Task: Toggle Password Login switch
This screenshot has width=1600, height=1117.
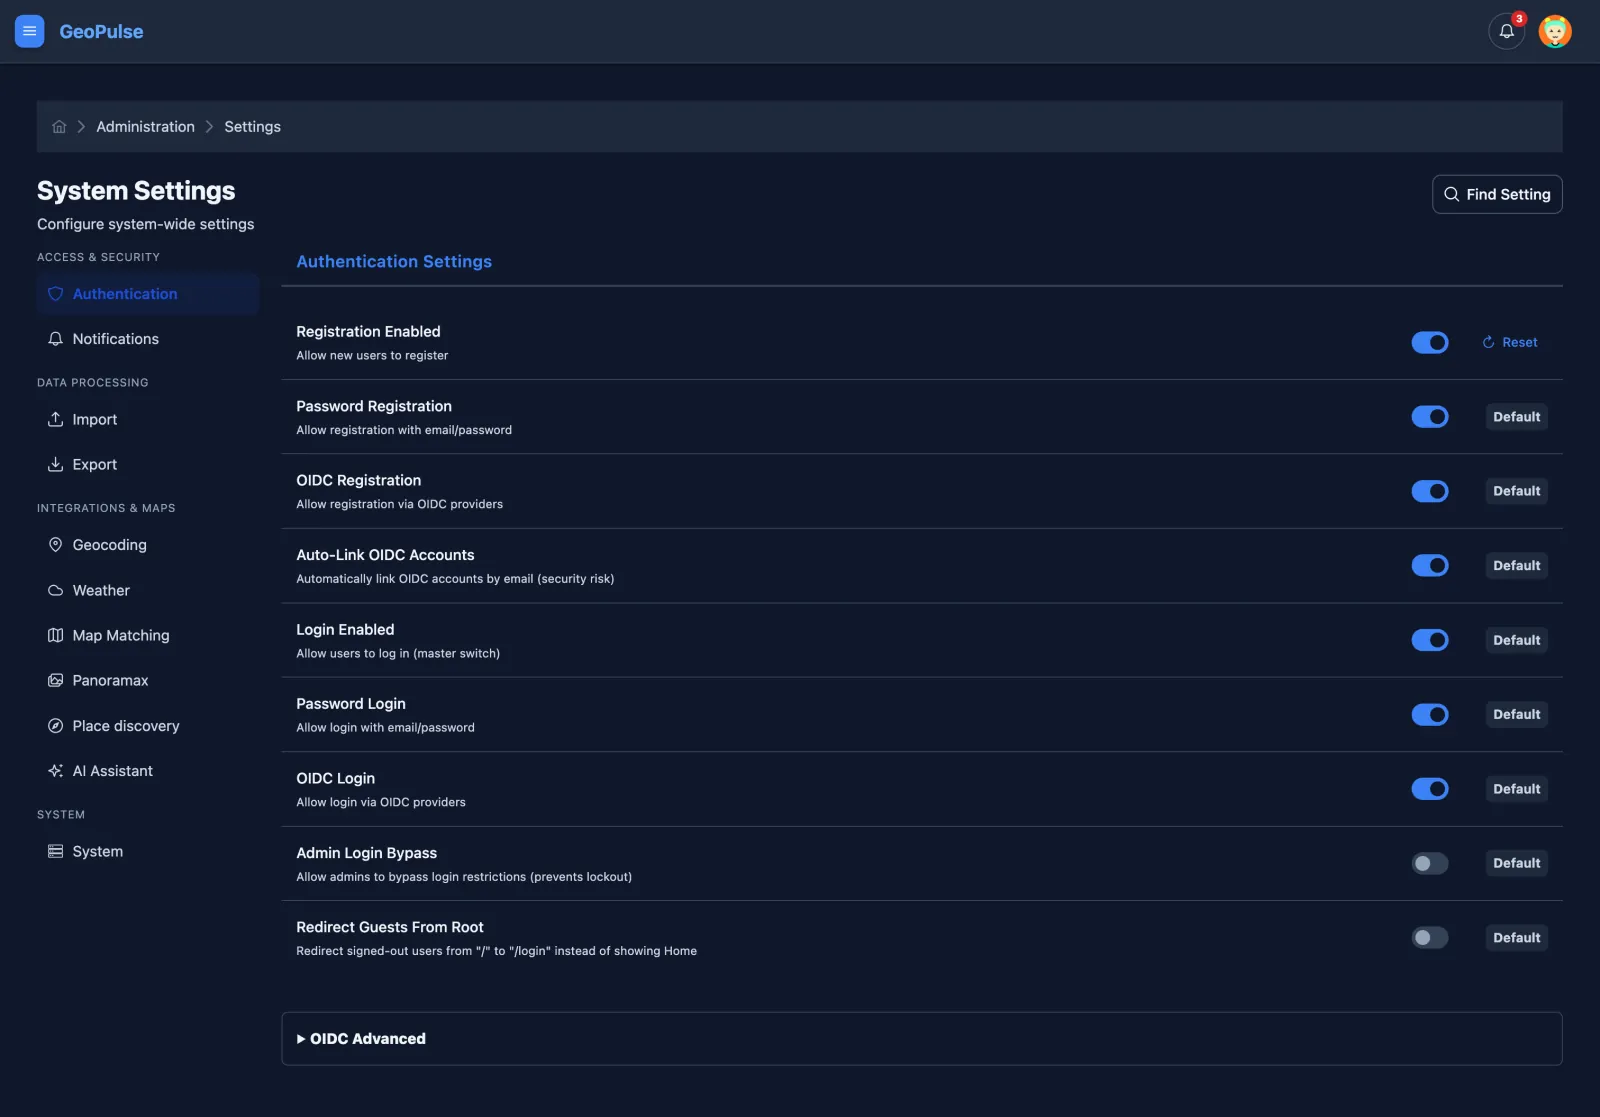Action: coord(1430,715)
